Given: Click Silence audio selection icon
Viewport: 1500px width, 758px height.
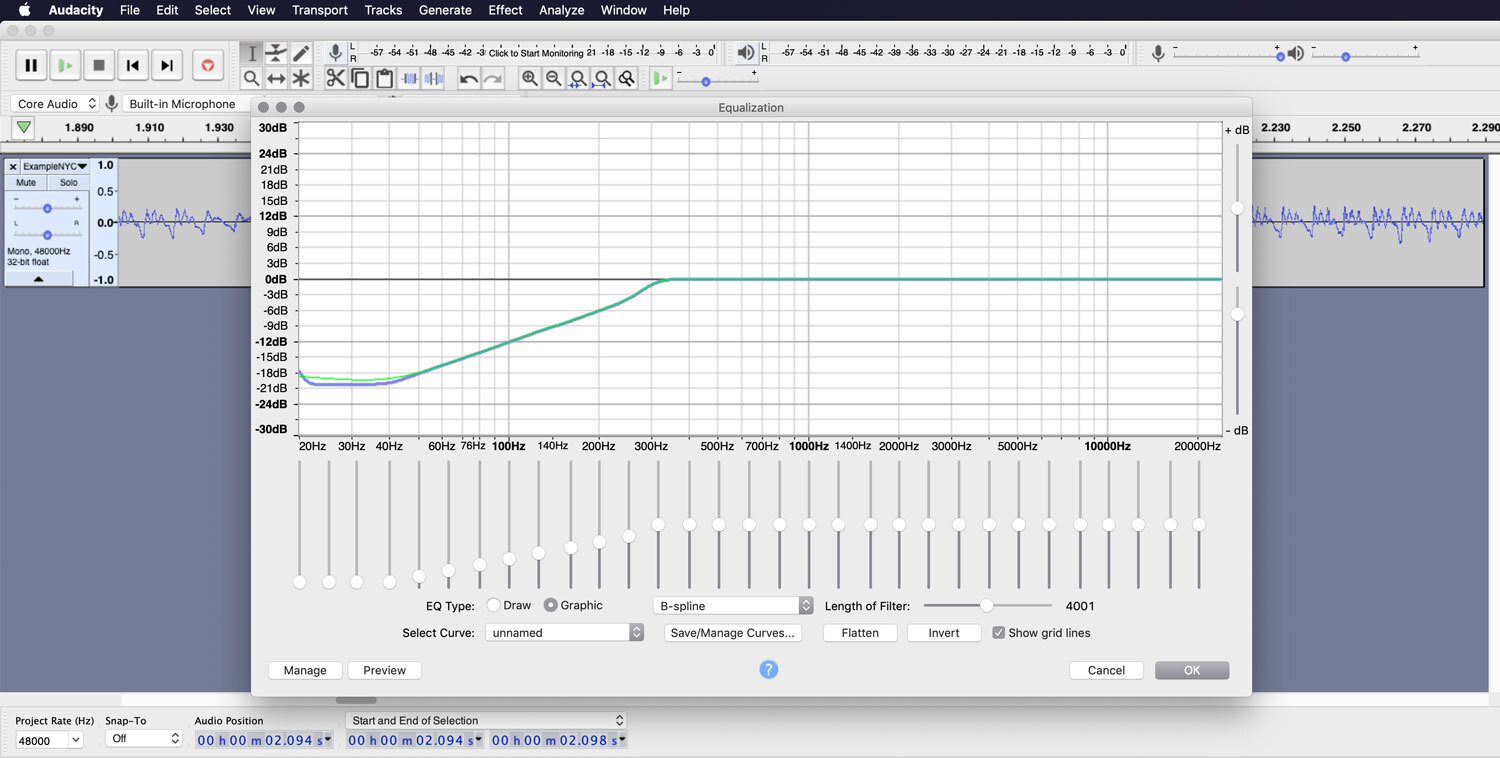Looking at the screenshot, I should pos(433,78).
